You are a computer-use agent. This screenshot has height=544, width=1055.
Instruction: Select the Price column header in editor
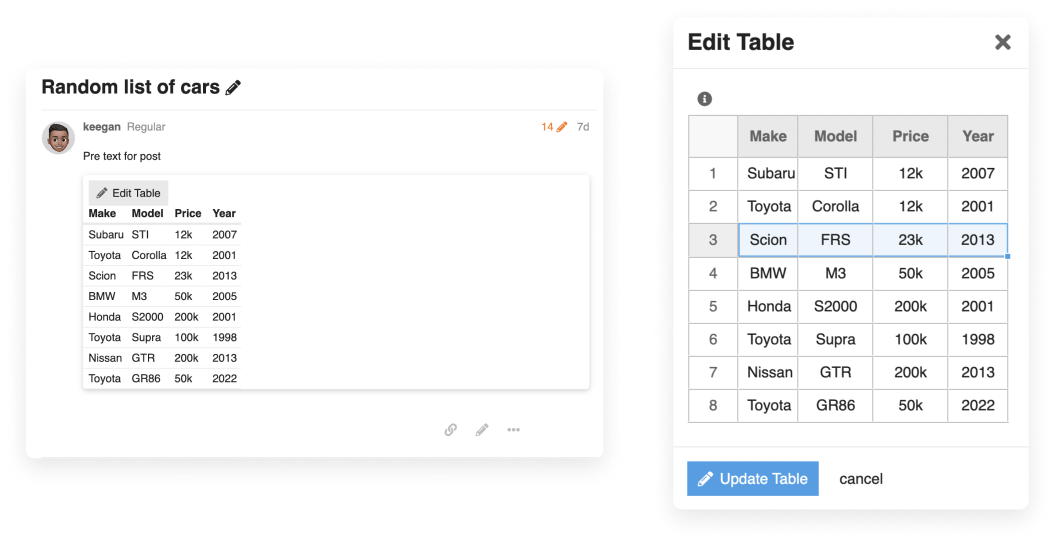click(910, 137)
